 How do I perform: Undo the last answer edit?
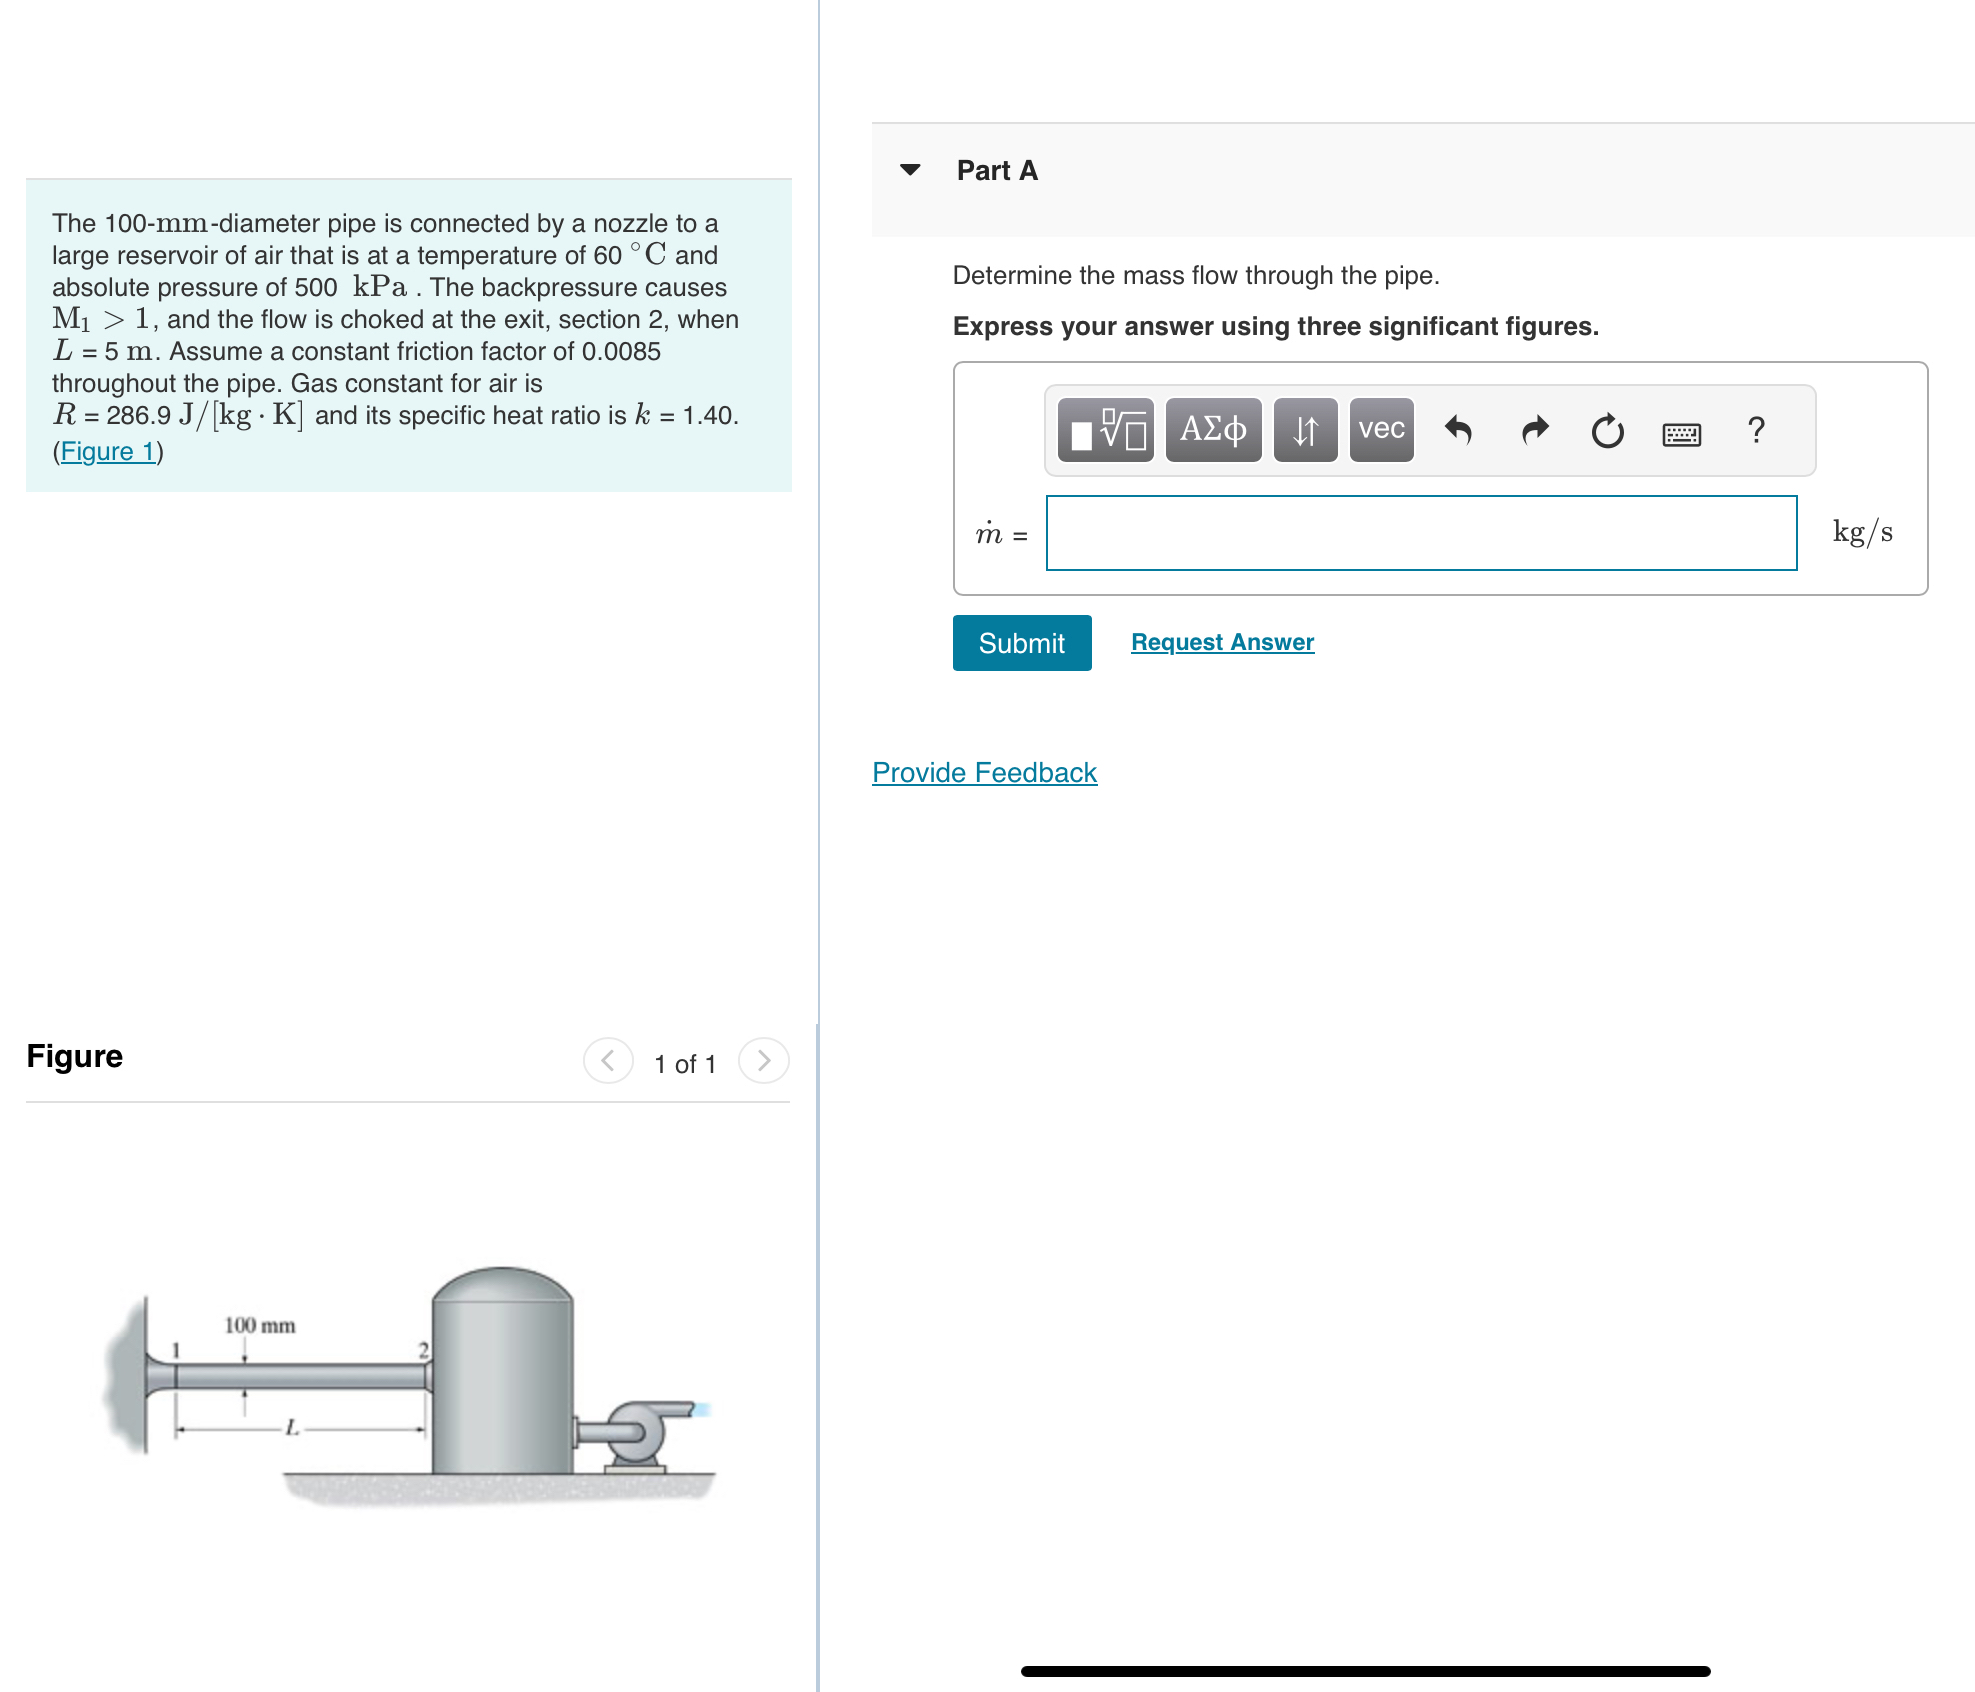tap(1459, 429)
